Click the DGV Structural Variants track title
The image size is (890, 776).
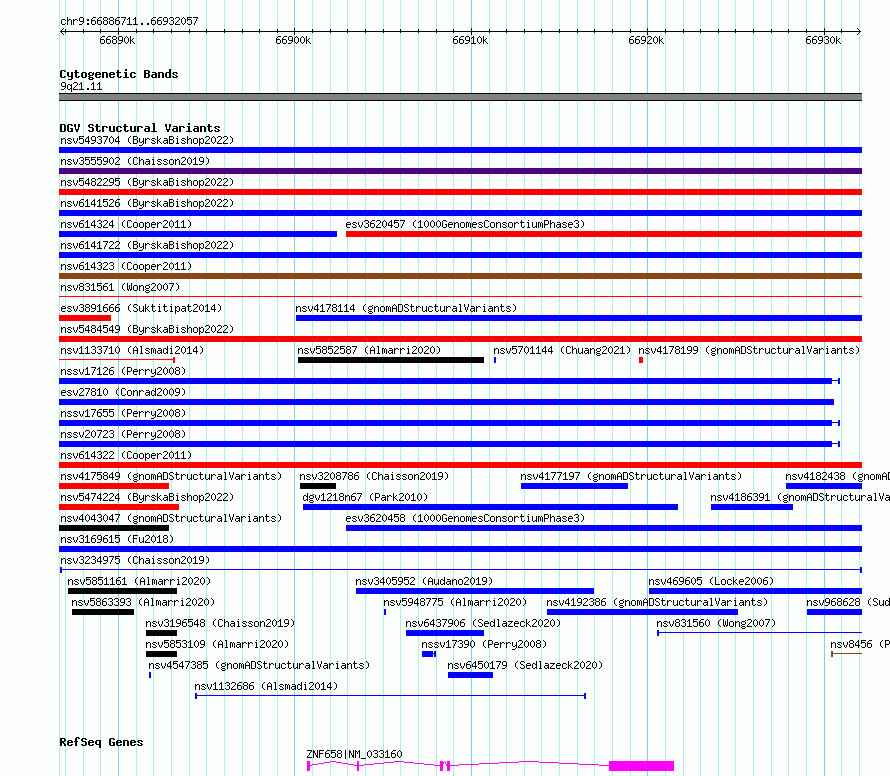point(140,128)
